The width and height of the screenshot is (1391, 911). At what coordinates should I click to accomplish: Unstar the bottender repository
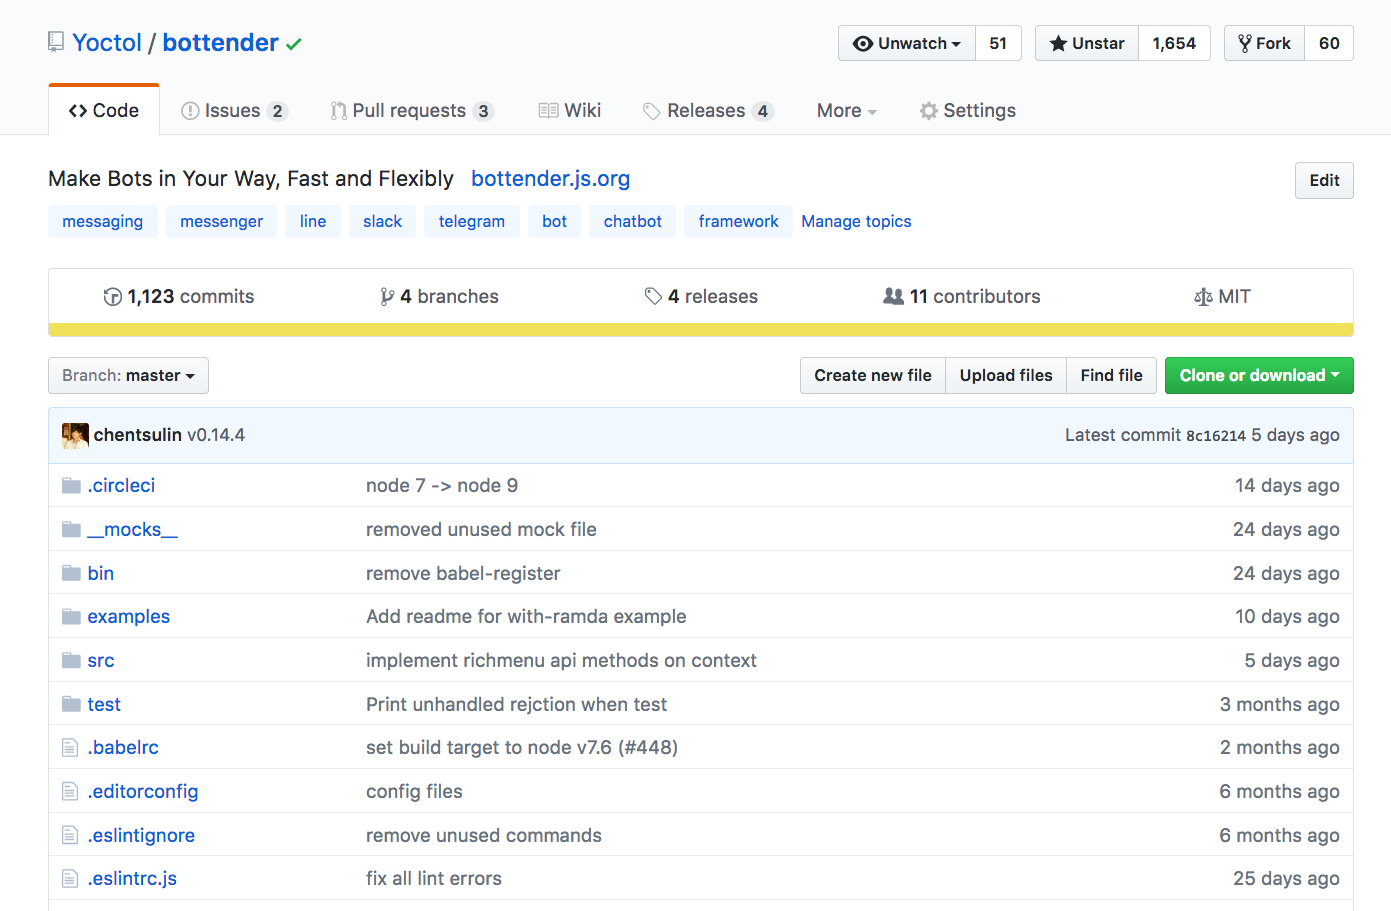(x=1087, y=43)
